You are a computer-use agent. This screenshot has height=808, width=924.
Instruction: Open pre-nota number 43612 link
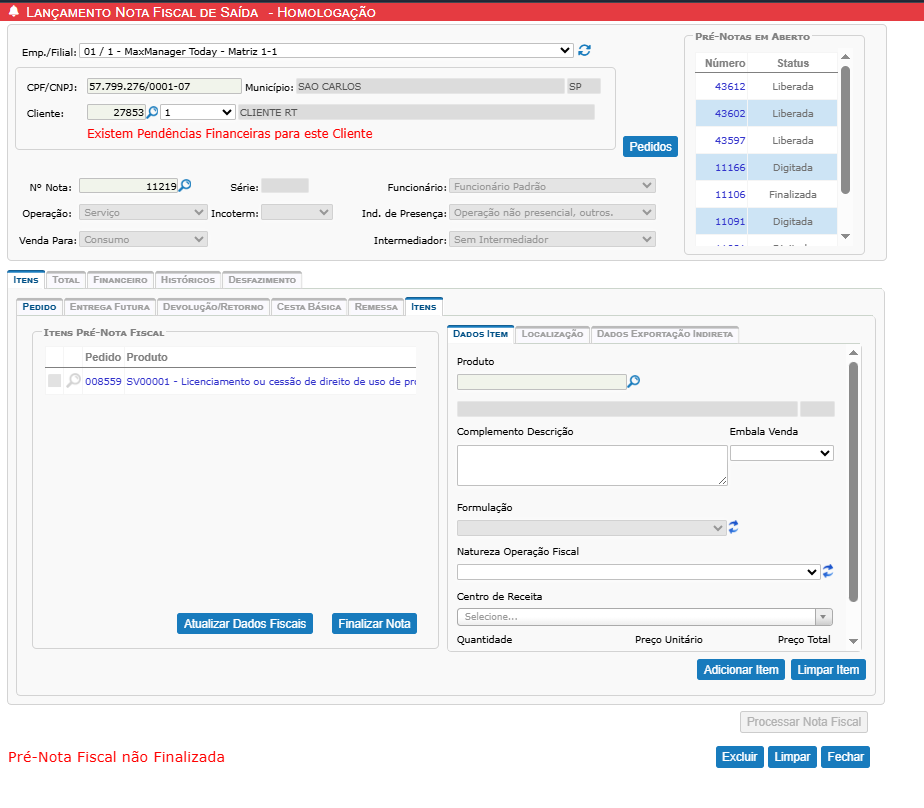(730, 87)
